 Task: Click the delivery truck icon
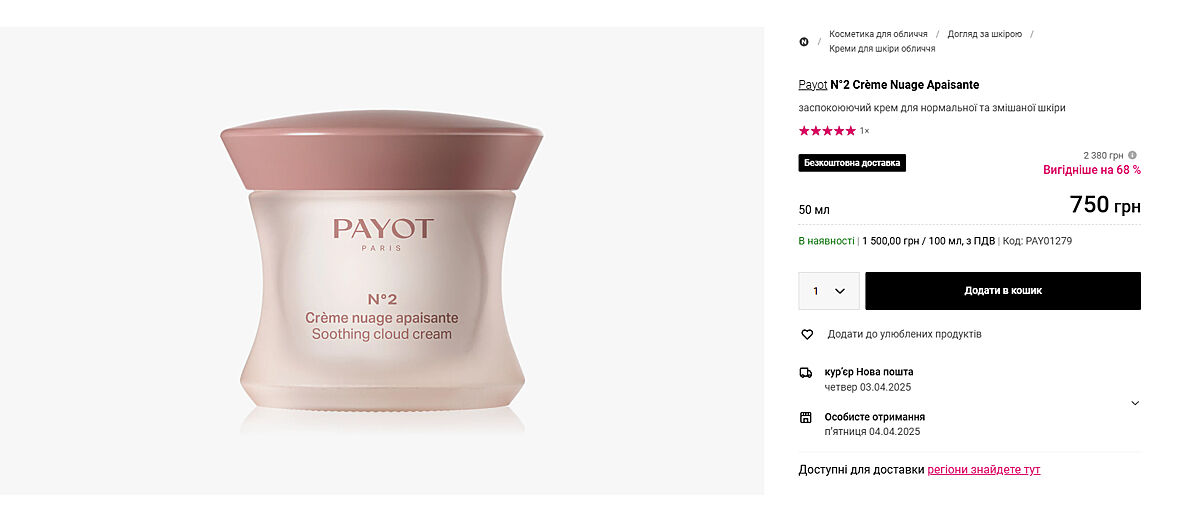[x=806, y=372]
